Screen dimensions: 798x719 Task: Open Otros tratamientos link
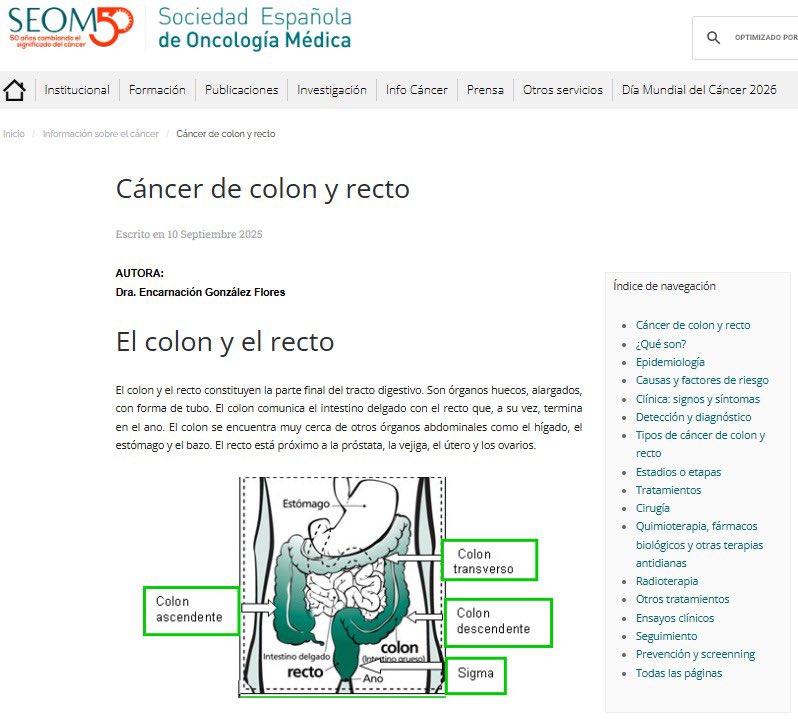click(682, 599)
